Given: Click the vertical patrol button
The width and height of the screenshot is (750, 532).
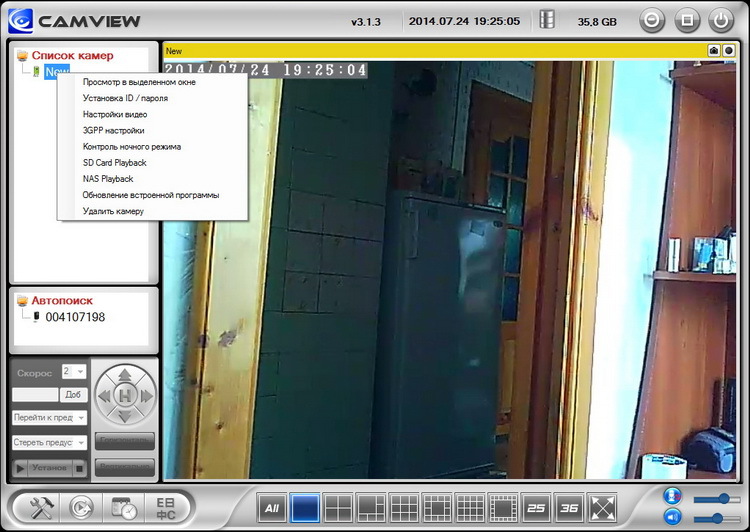Looking at the screenshot, I should [125, 467].
